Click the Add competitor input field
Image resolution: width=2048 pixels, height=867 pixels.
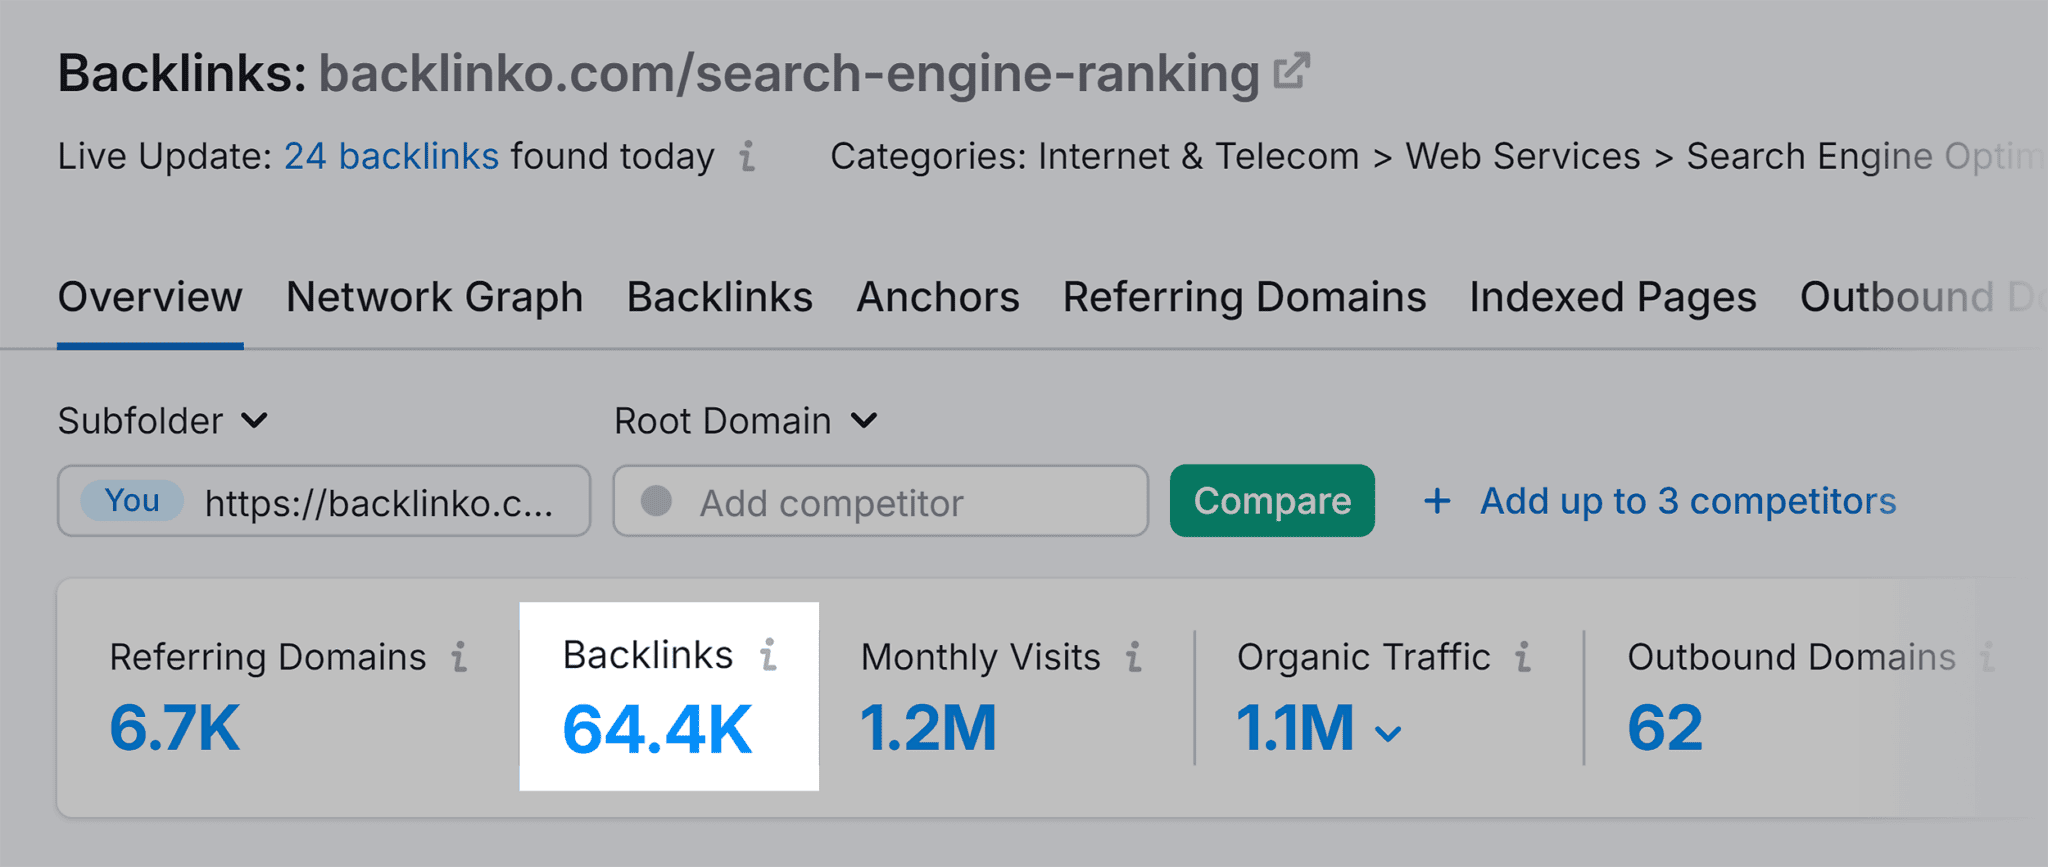point(880,501)
